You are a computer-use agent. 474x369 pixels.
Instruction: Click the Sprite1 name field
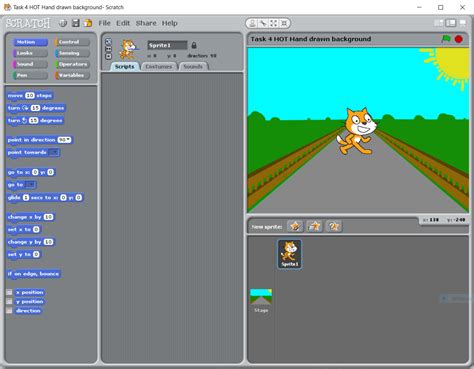pyautogui.click(x=167, y=45)
